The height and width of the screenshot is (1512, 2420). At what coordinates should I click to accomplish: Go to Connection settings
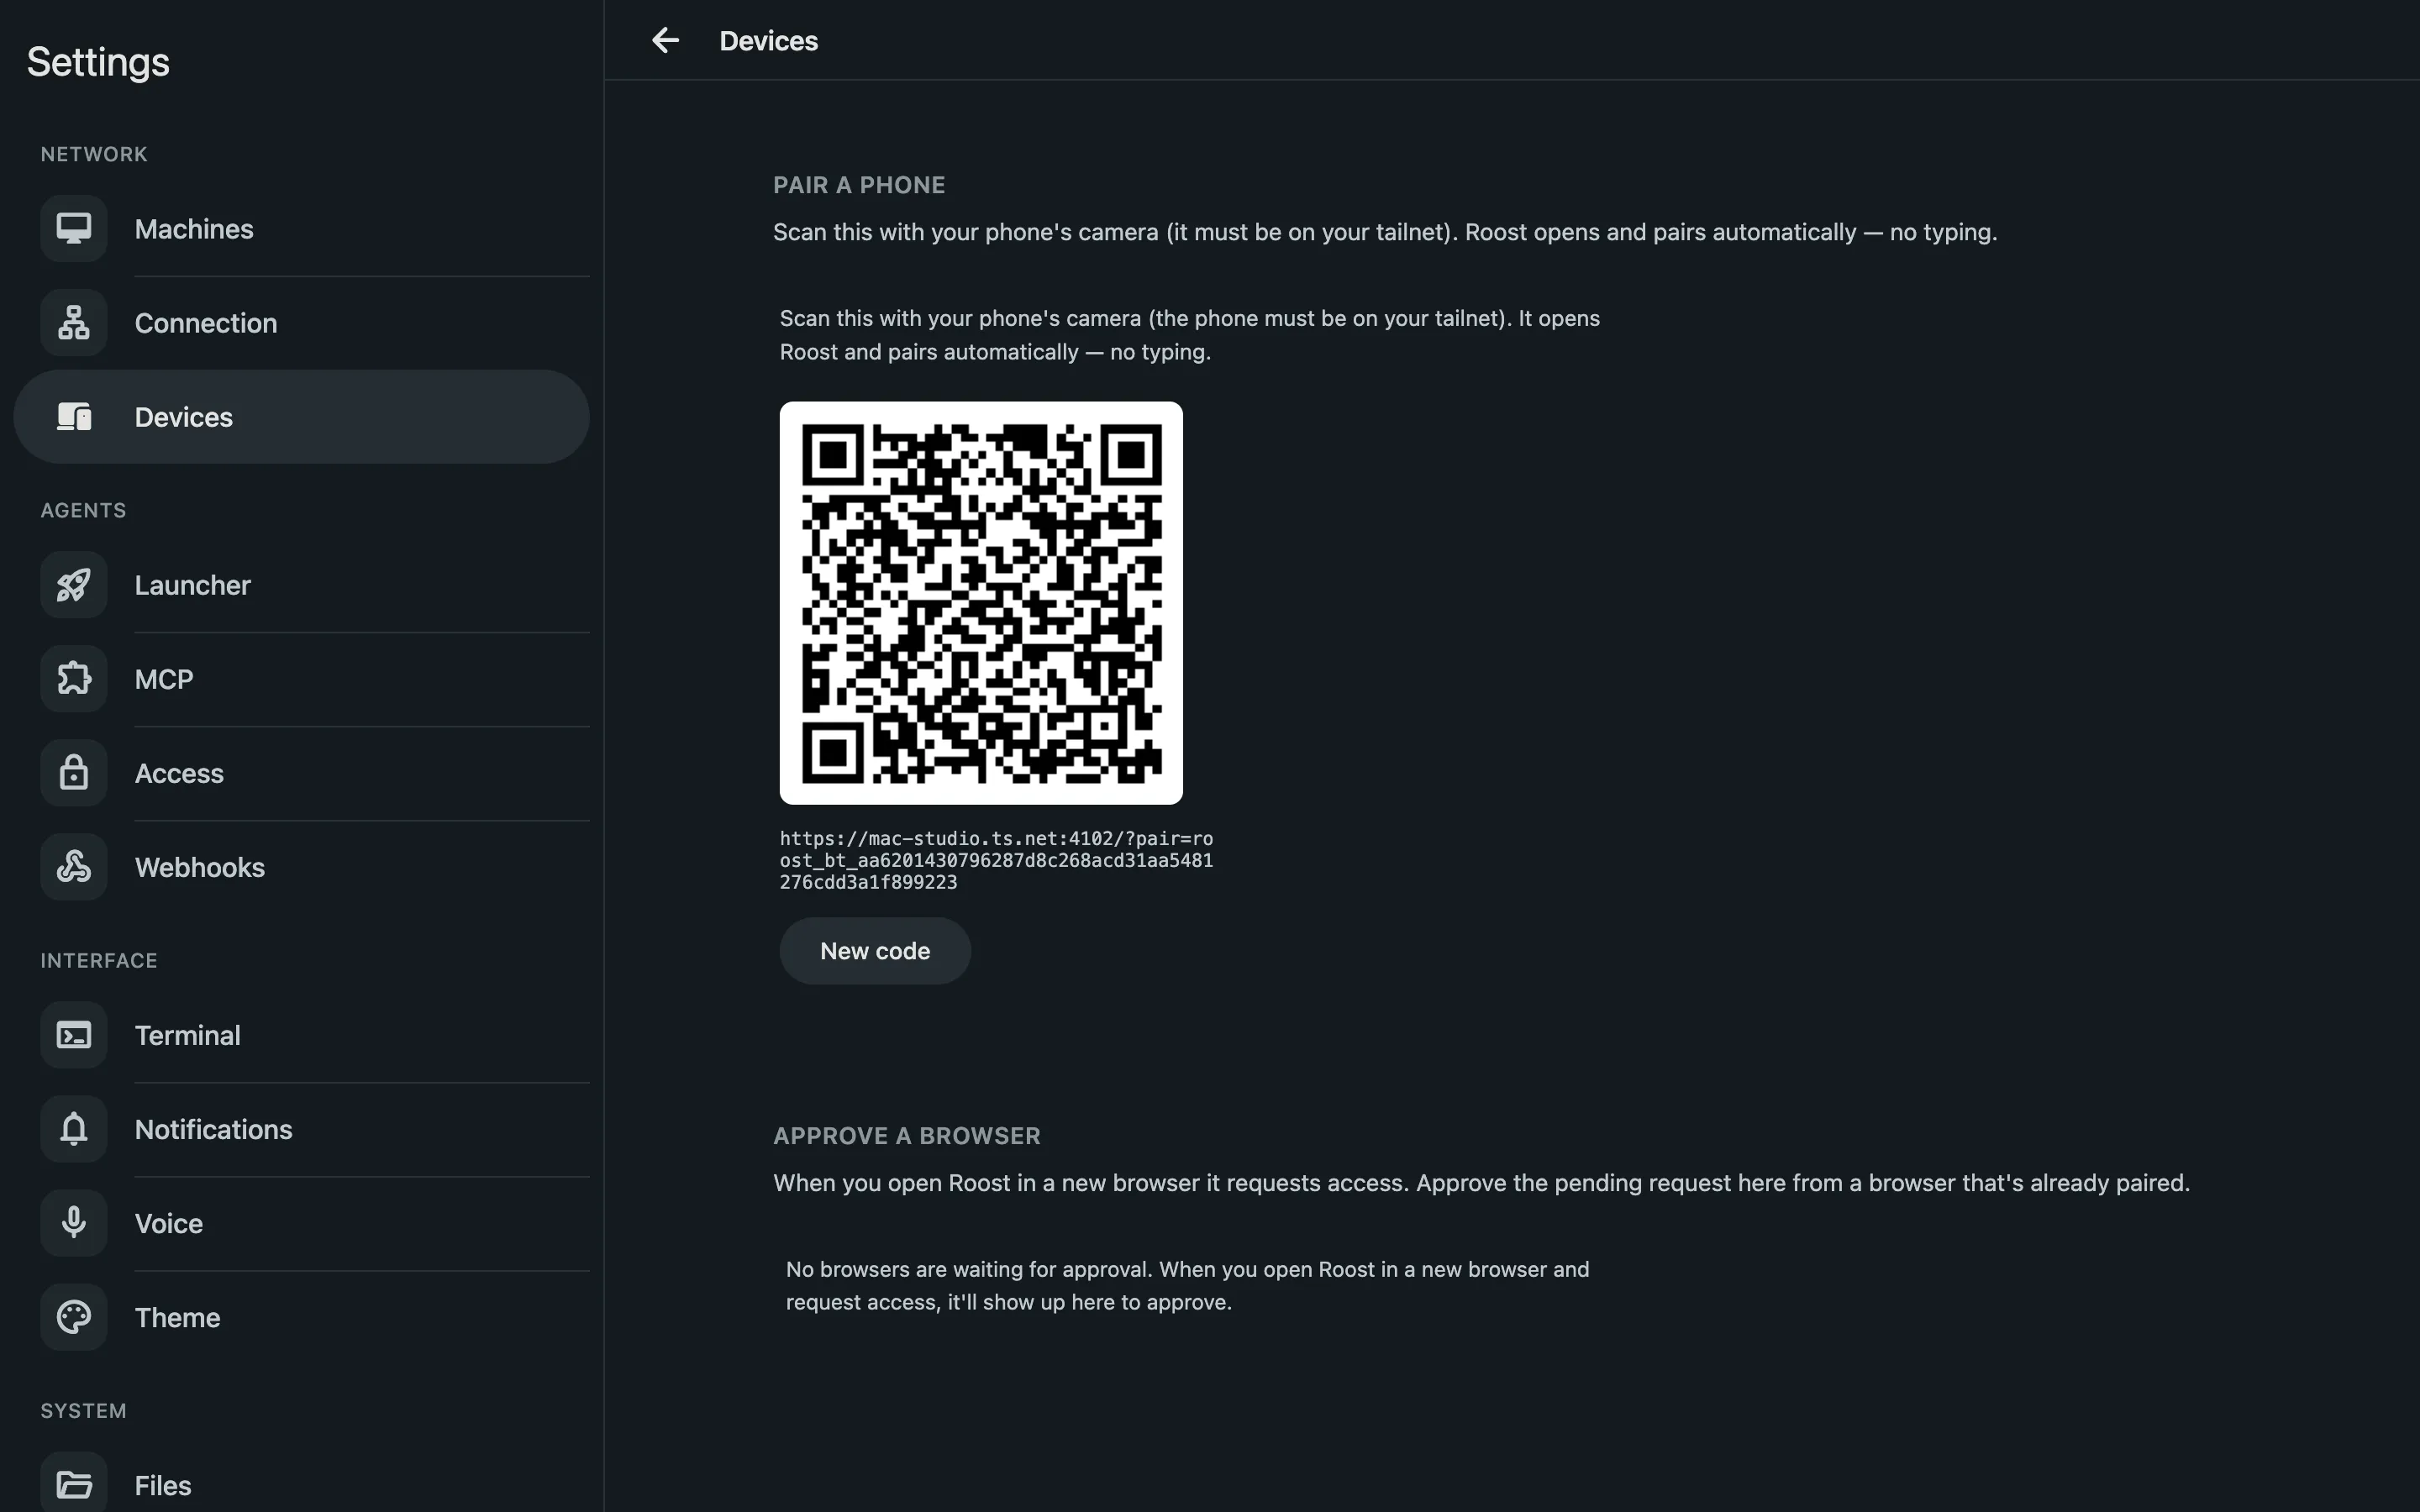(x=301, y=323)
